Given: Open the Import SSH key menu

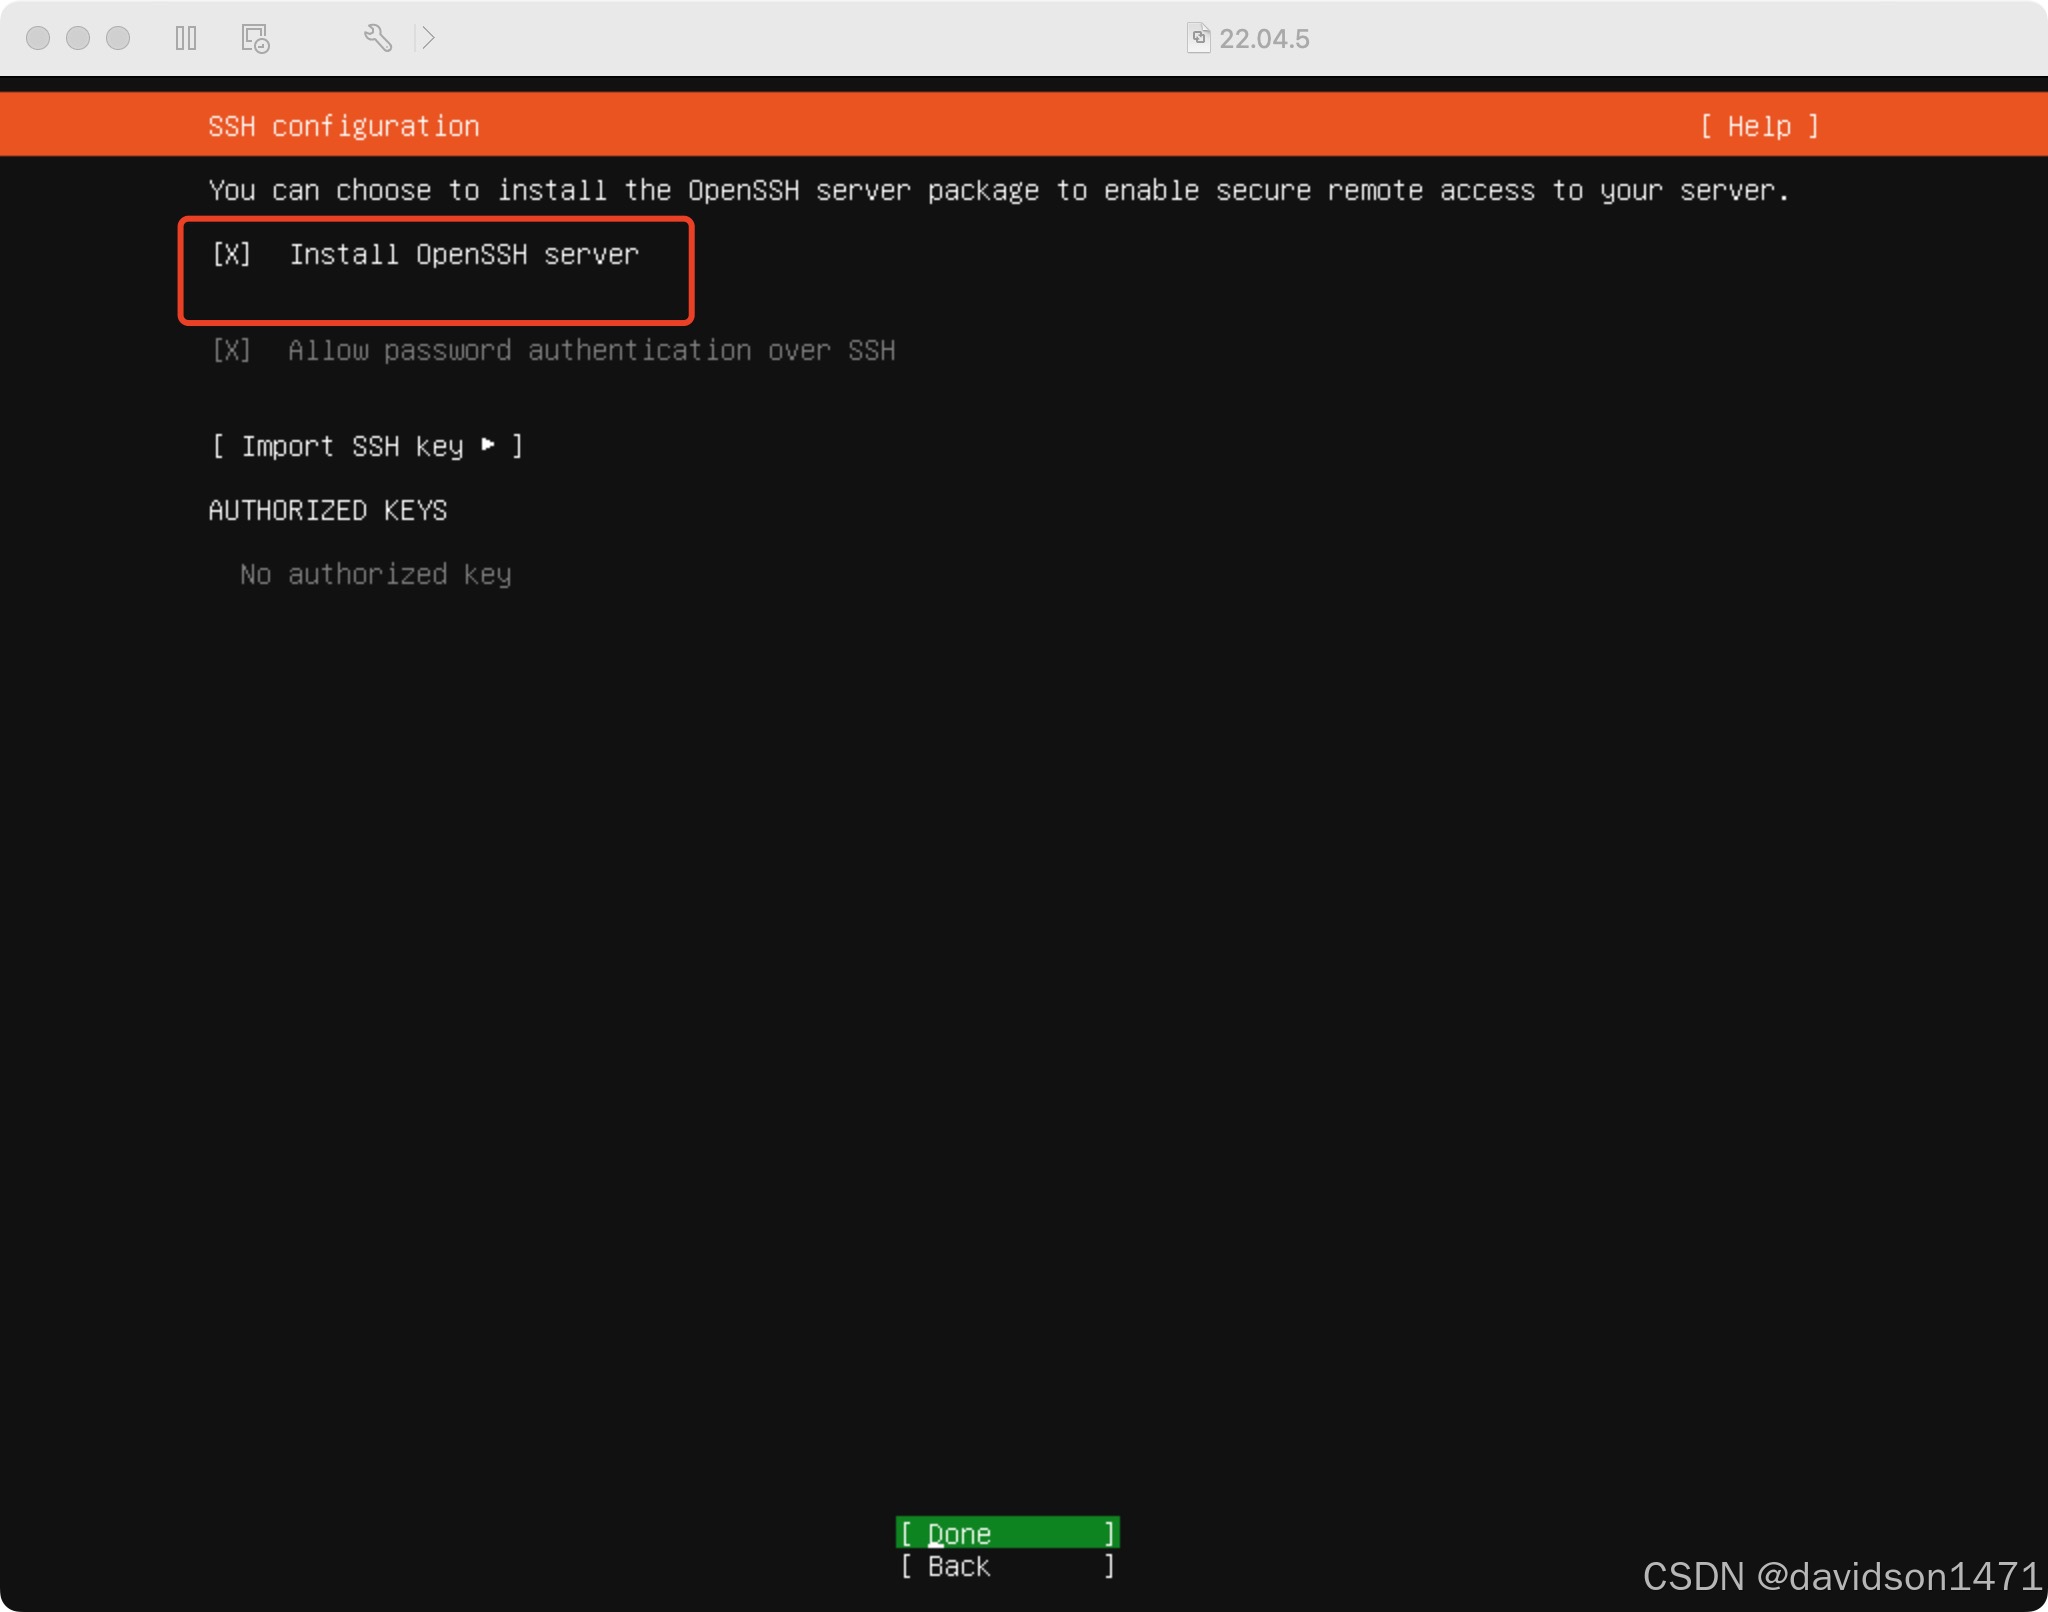Looking at the screenshot, I should 366,446.
